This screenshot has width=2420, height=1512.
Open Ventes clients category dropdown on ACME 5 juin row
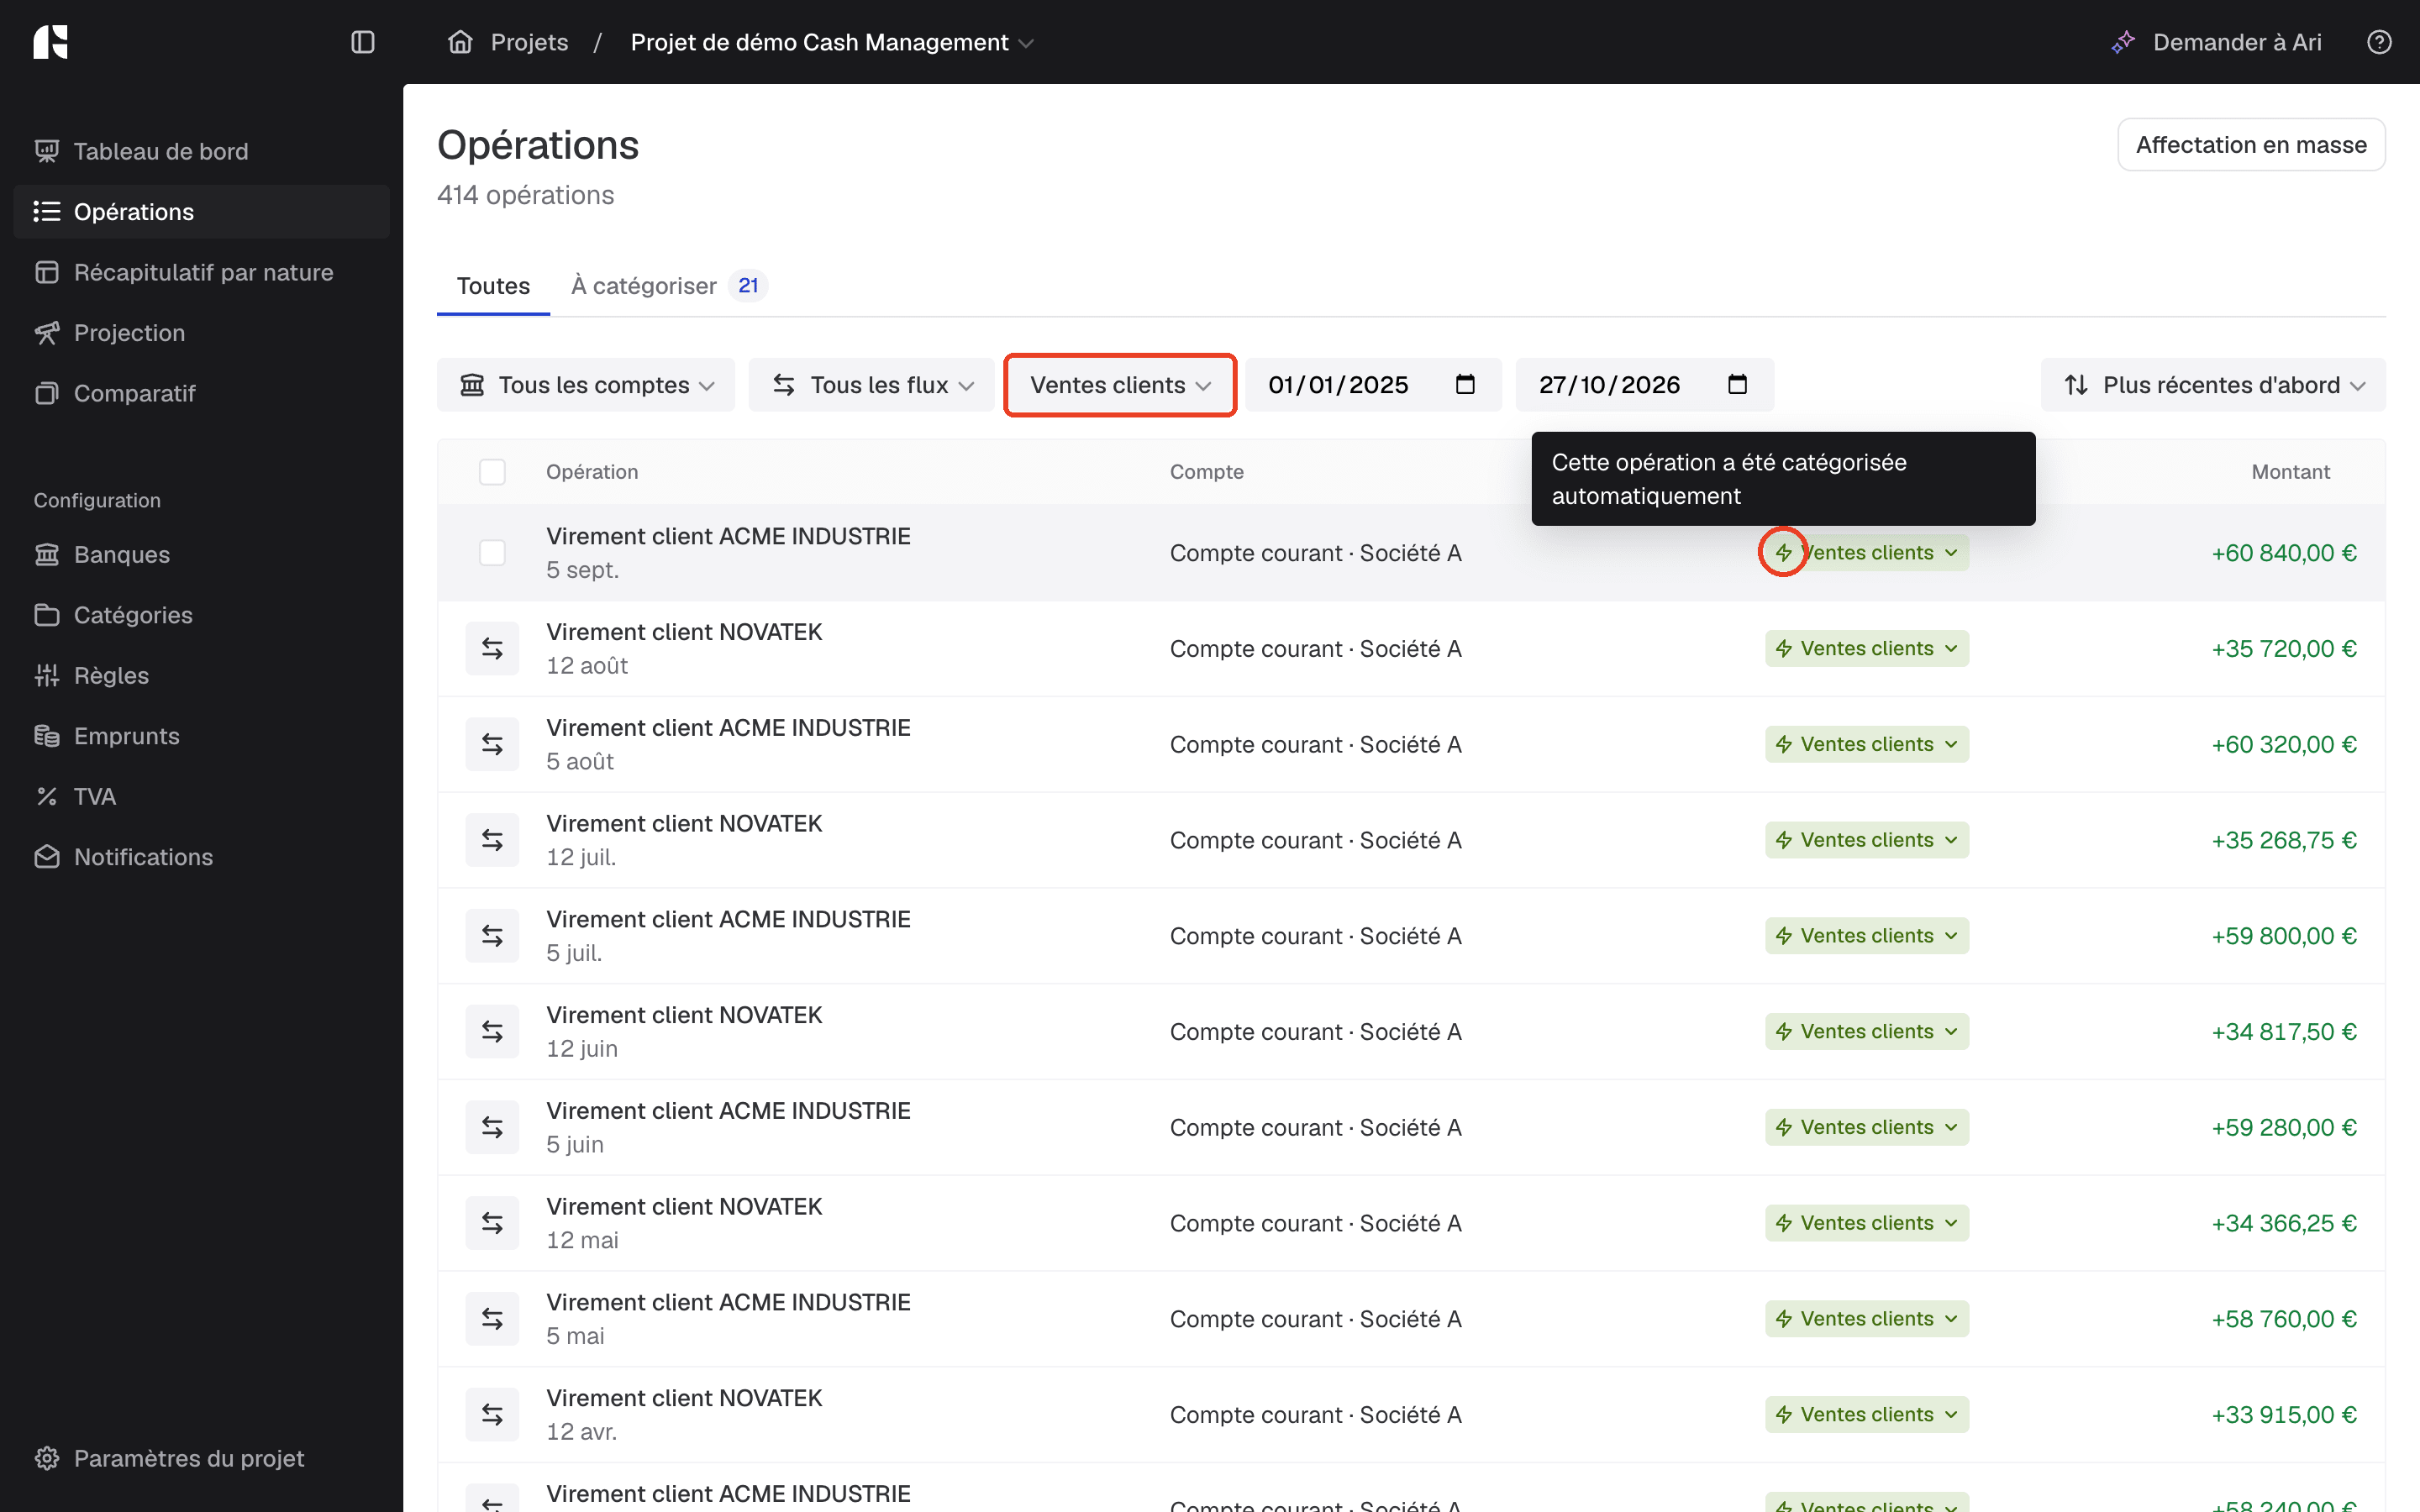point(1866,1128)
